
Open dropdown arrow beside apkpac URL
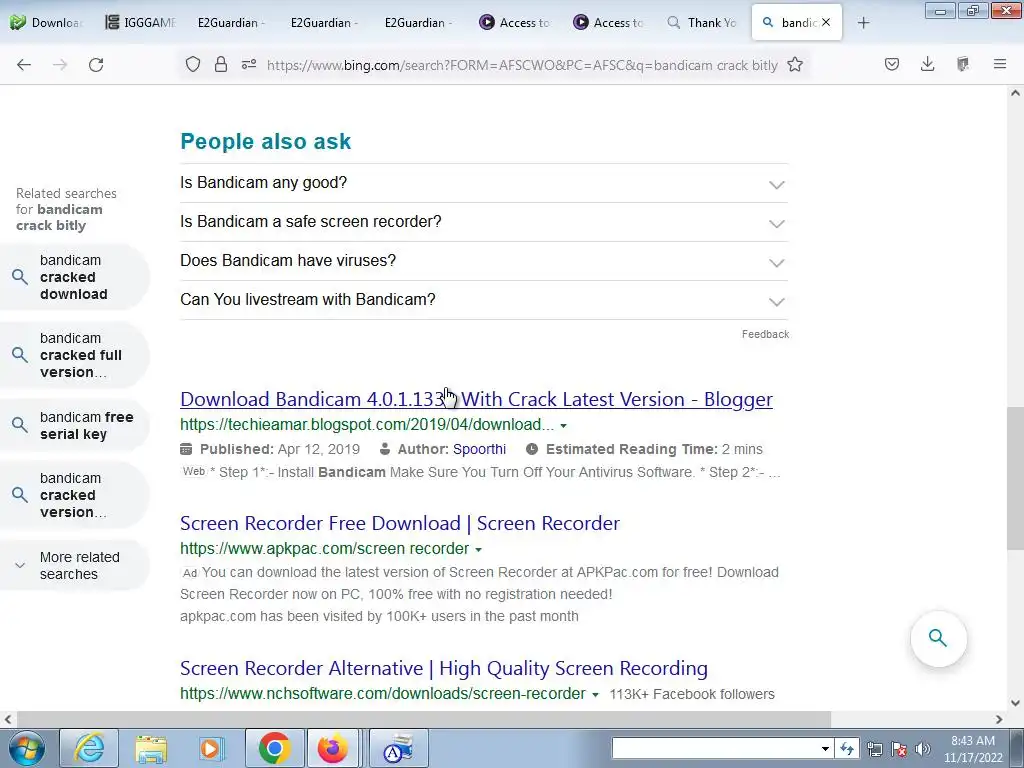click(479, 550)
